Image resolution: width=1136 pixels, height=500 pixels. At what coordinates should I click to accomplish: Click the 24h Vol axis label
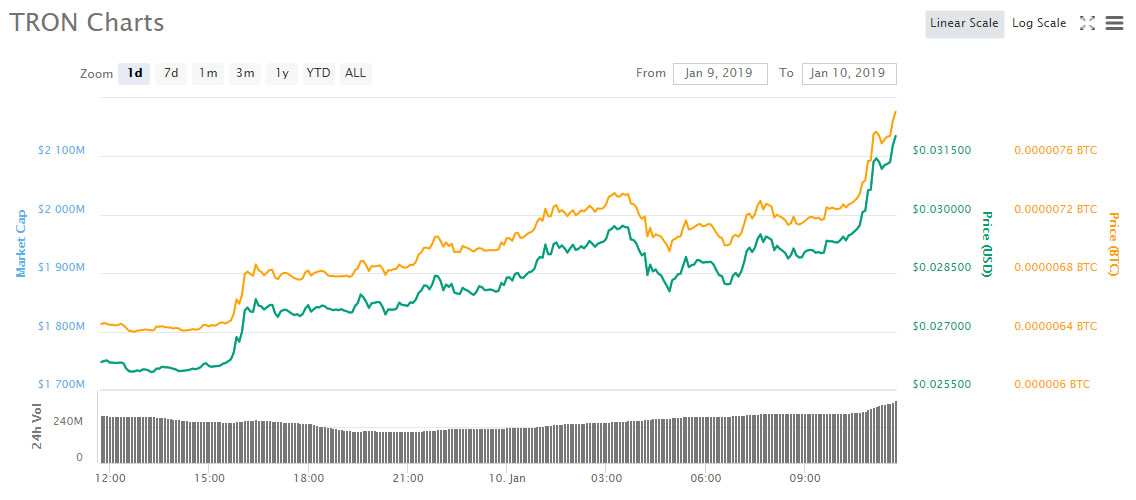[x=37, y=427]
